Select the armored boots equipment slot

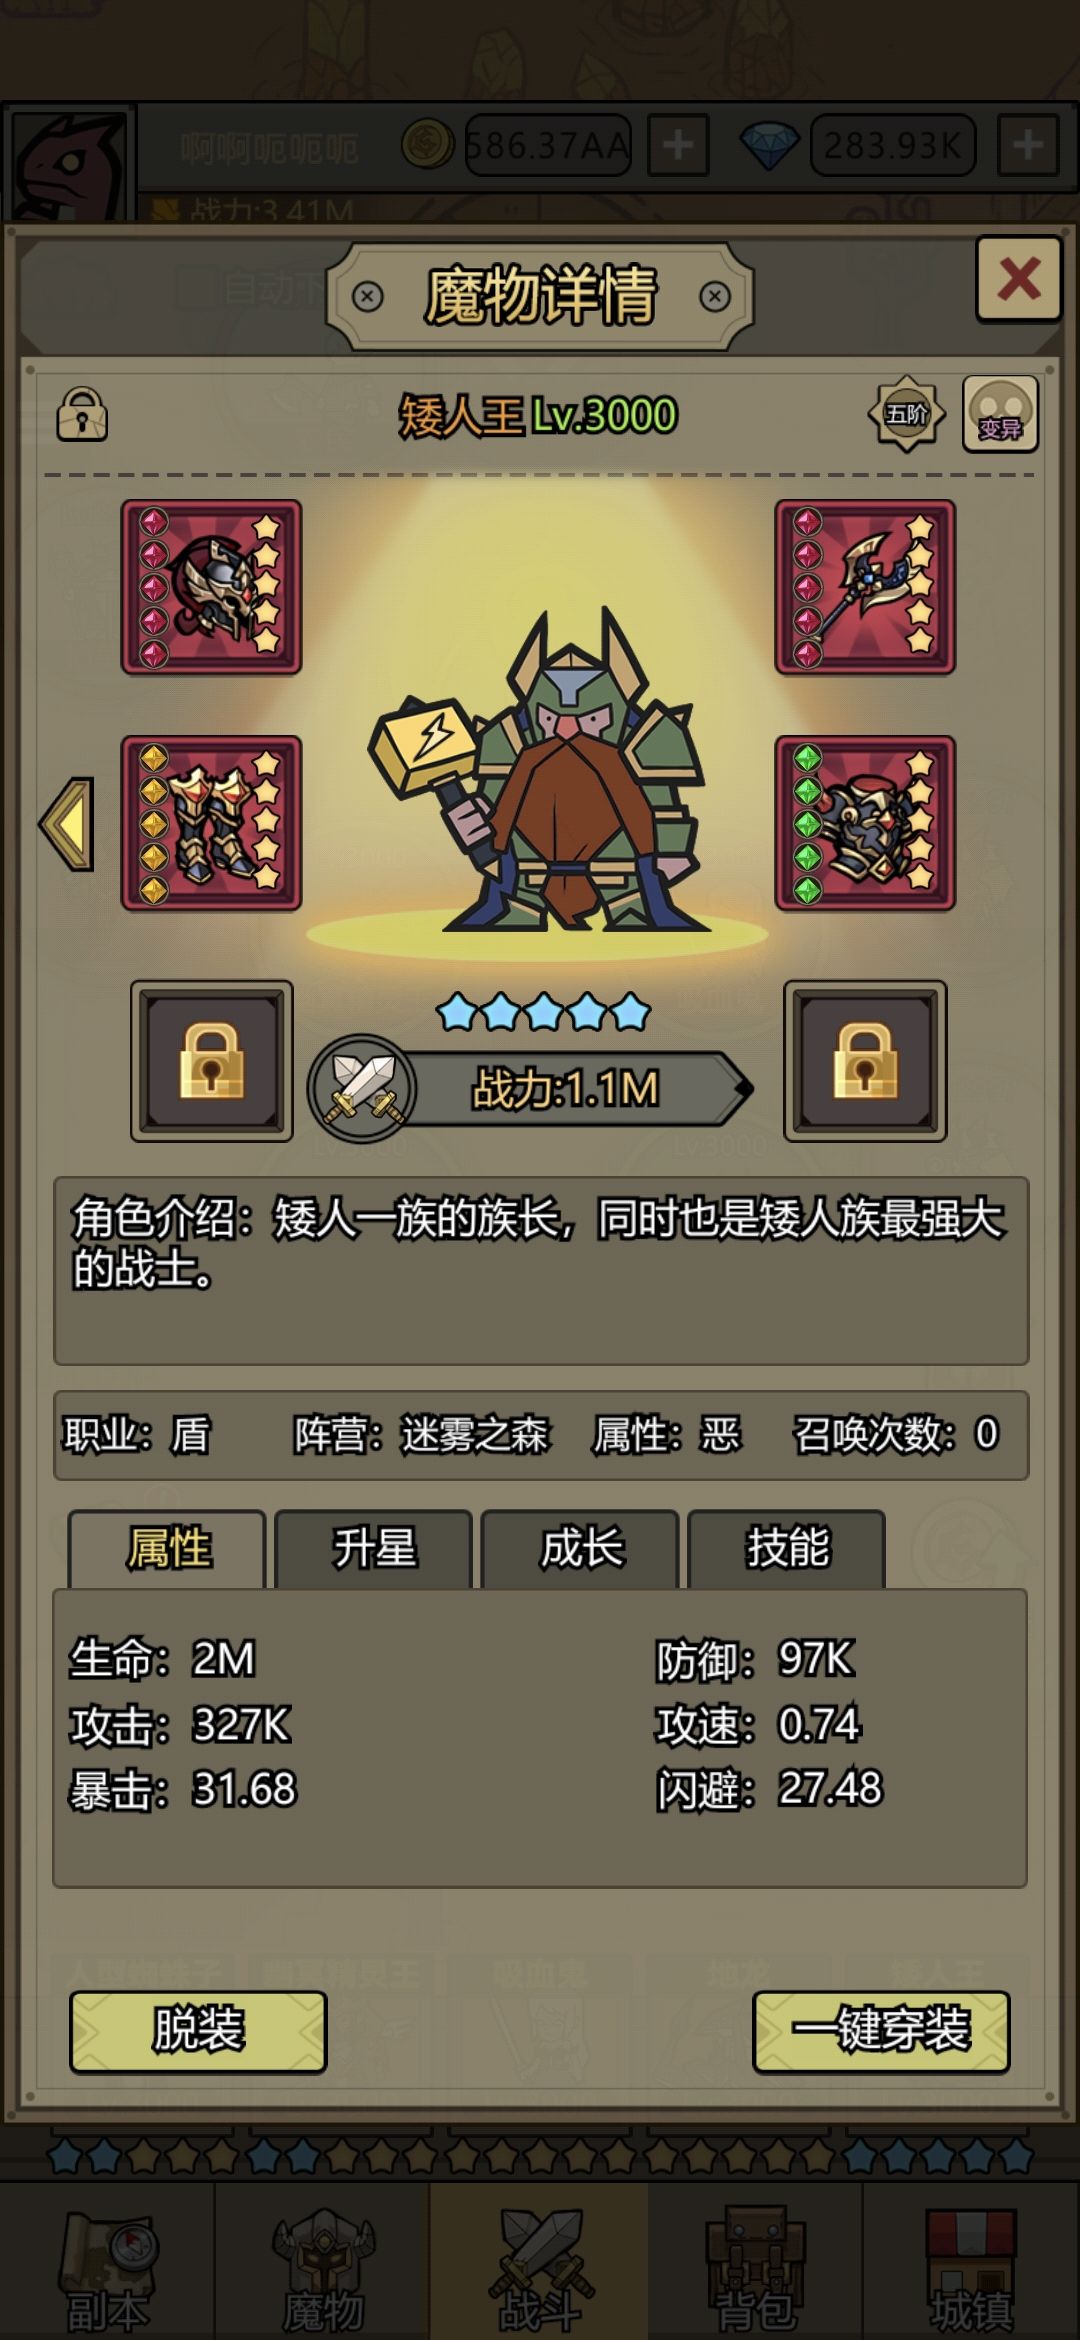[x=211, y=823]
